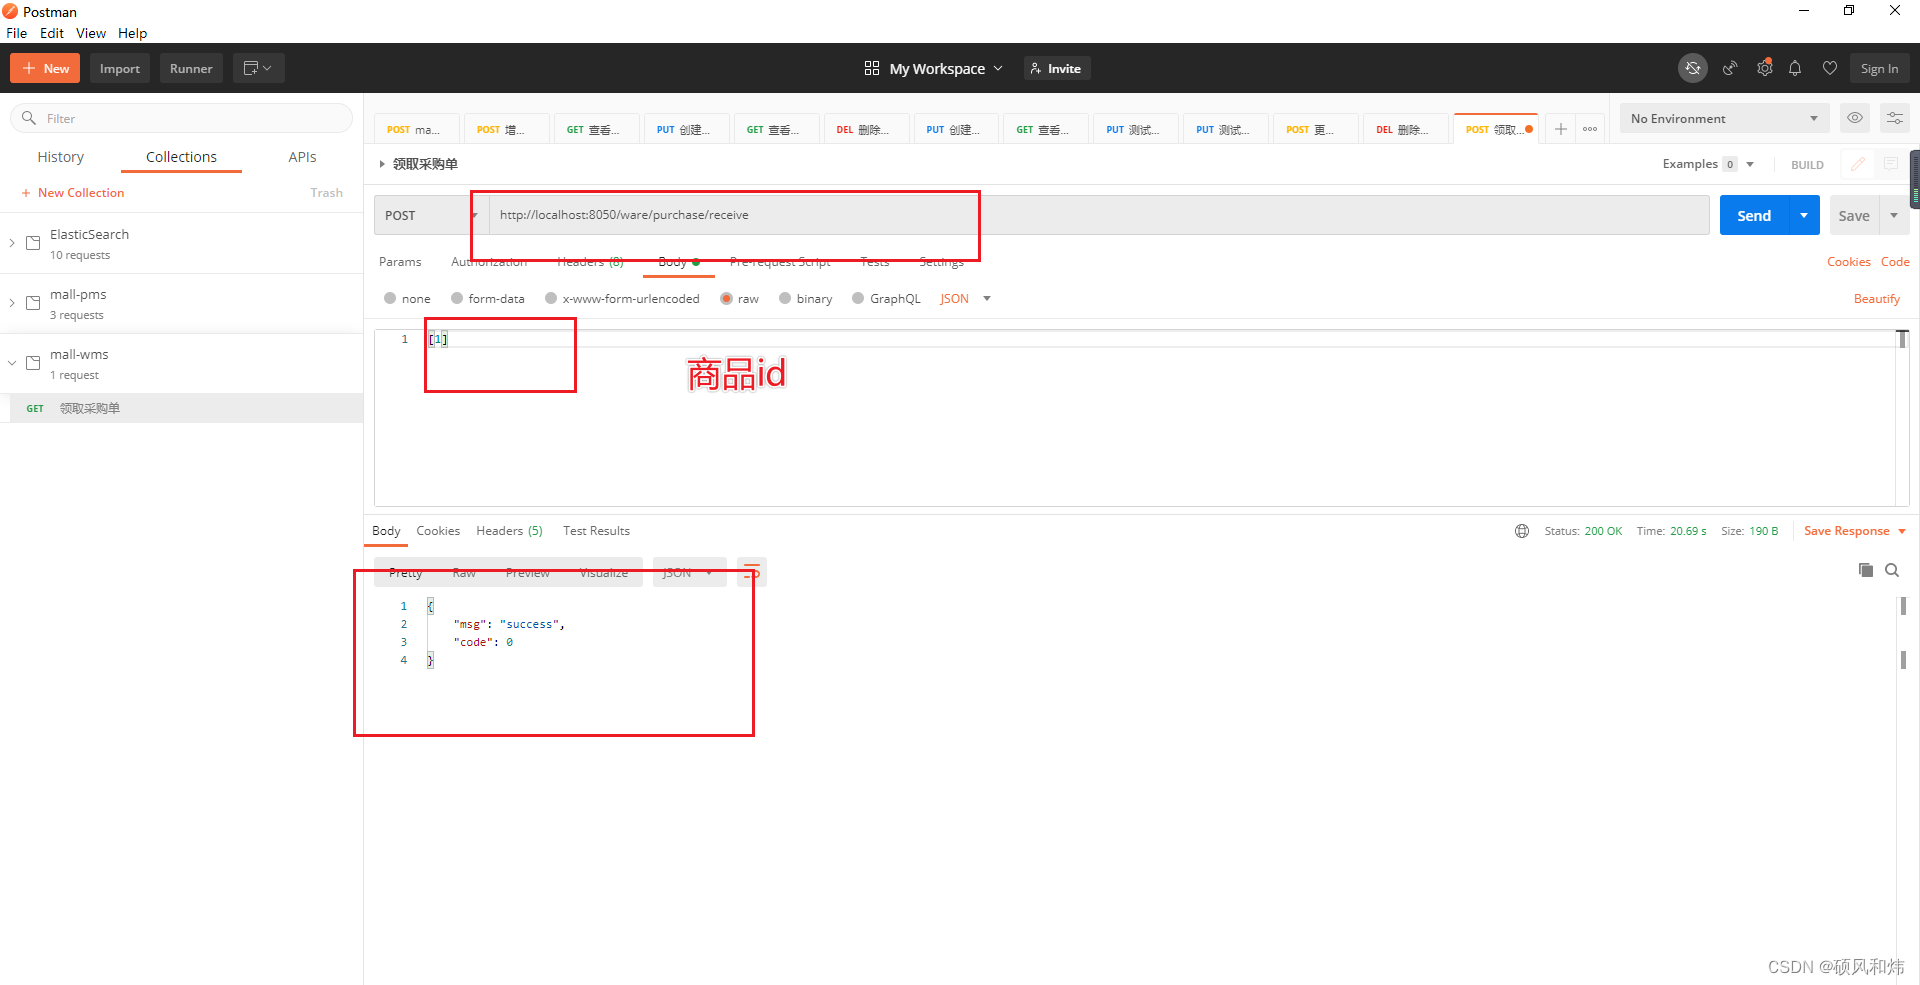
Task: Click the orange New button
Action: click(45, 68)
